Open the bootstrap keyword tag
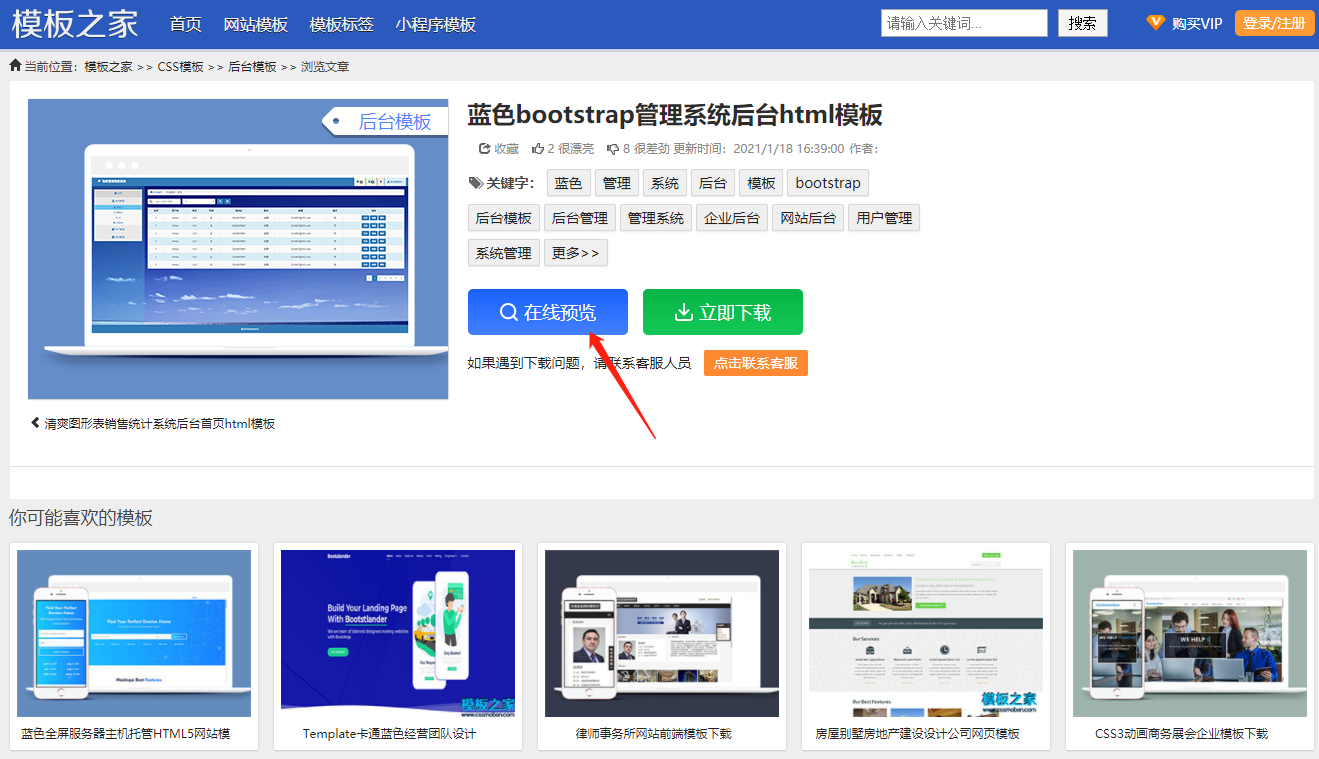The height and width of the screenshot is (759, 1319). (x=827, y=182)
